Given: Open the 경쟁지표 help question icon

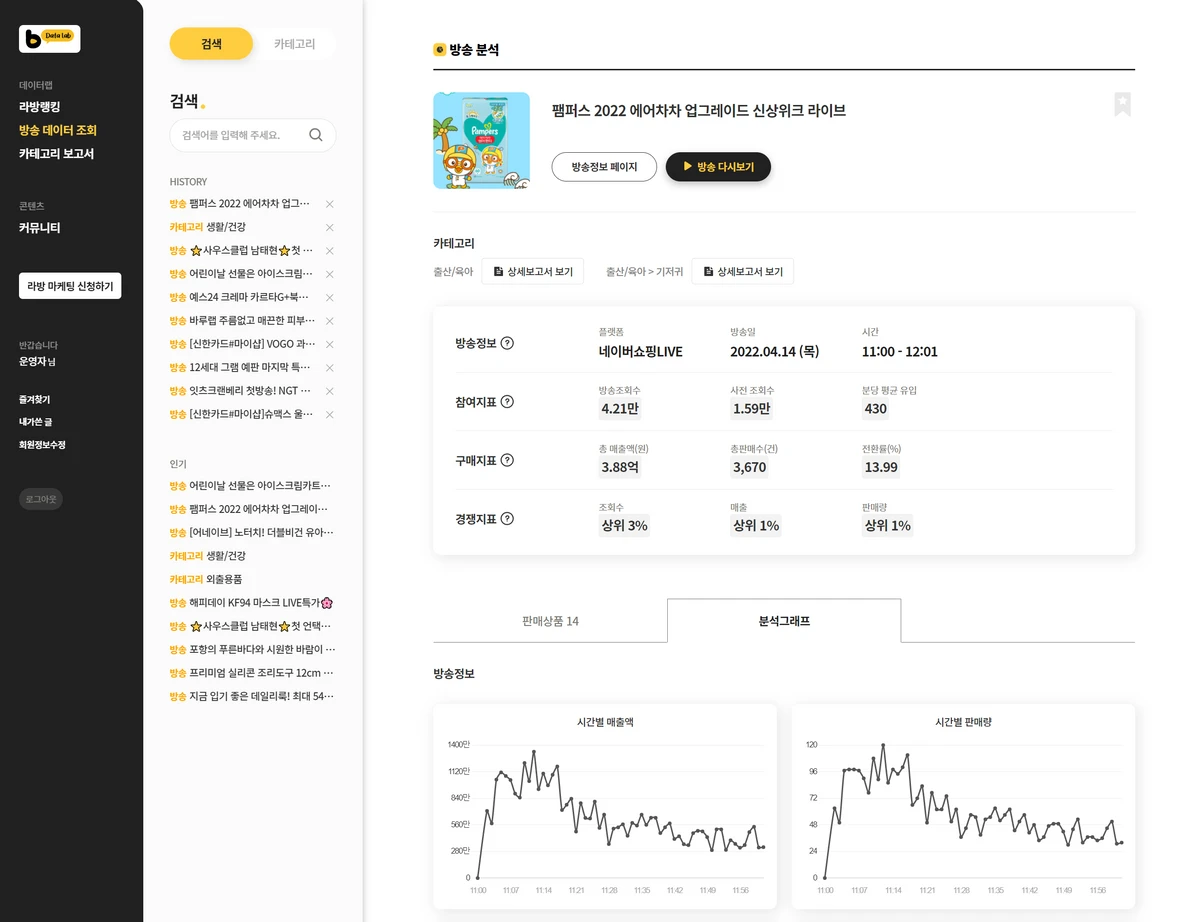Looking at the screenshot, I should click(x=507, y=519).
